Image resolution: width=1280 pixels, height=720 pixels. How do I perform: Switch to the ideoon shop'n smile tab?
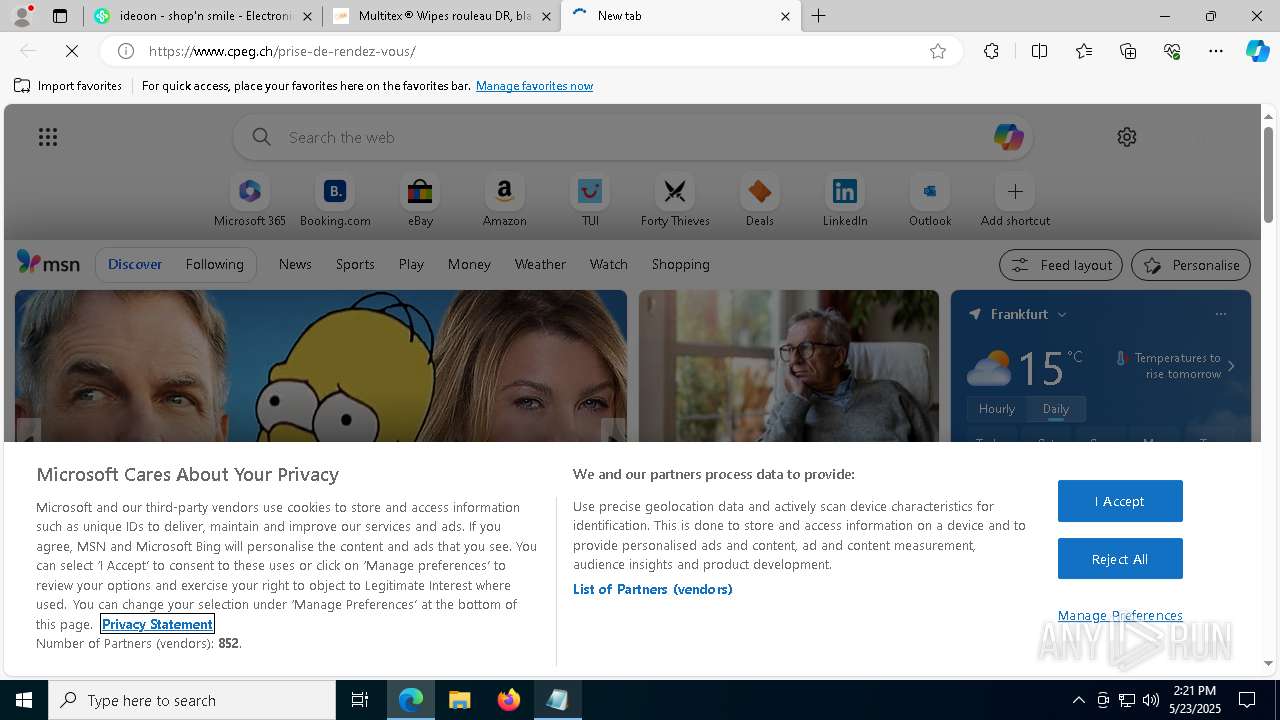coord(202,16)
